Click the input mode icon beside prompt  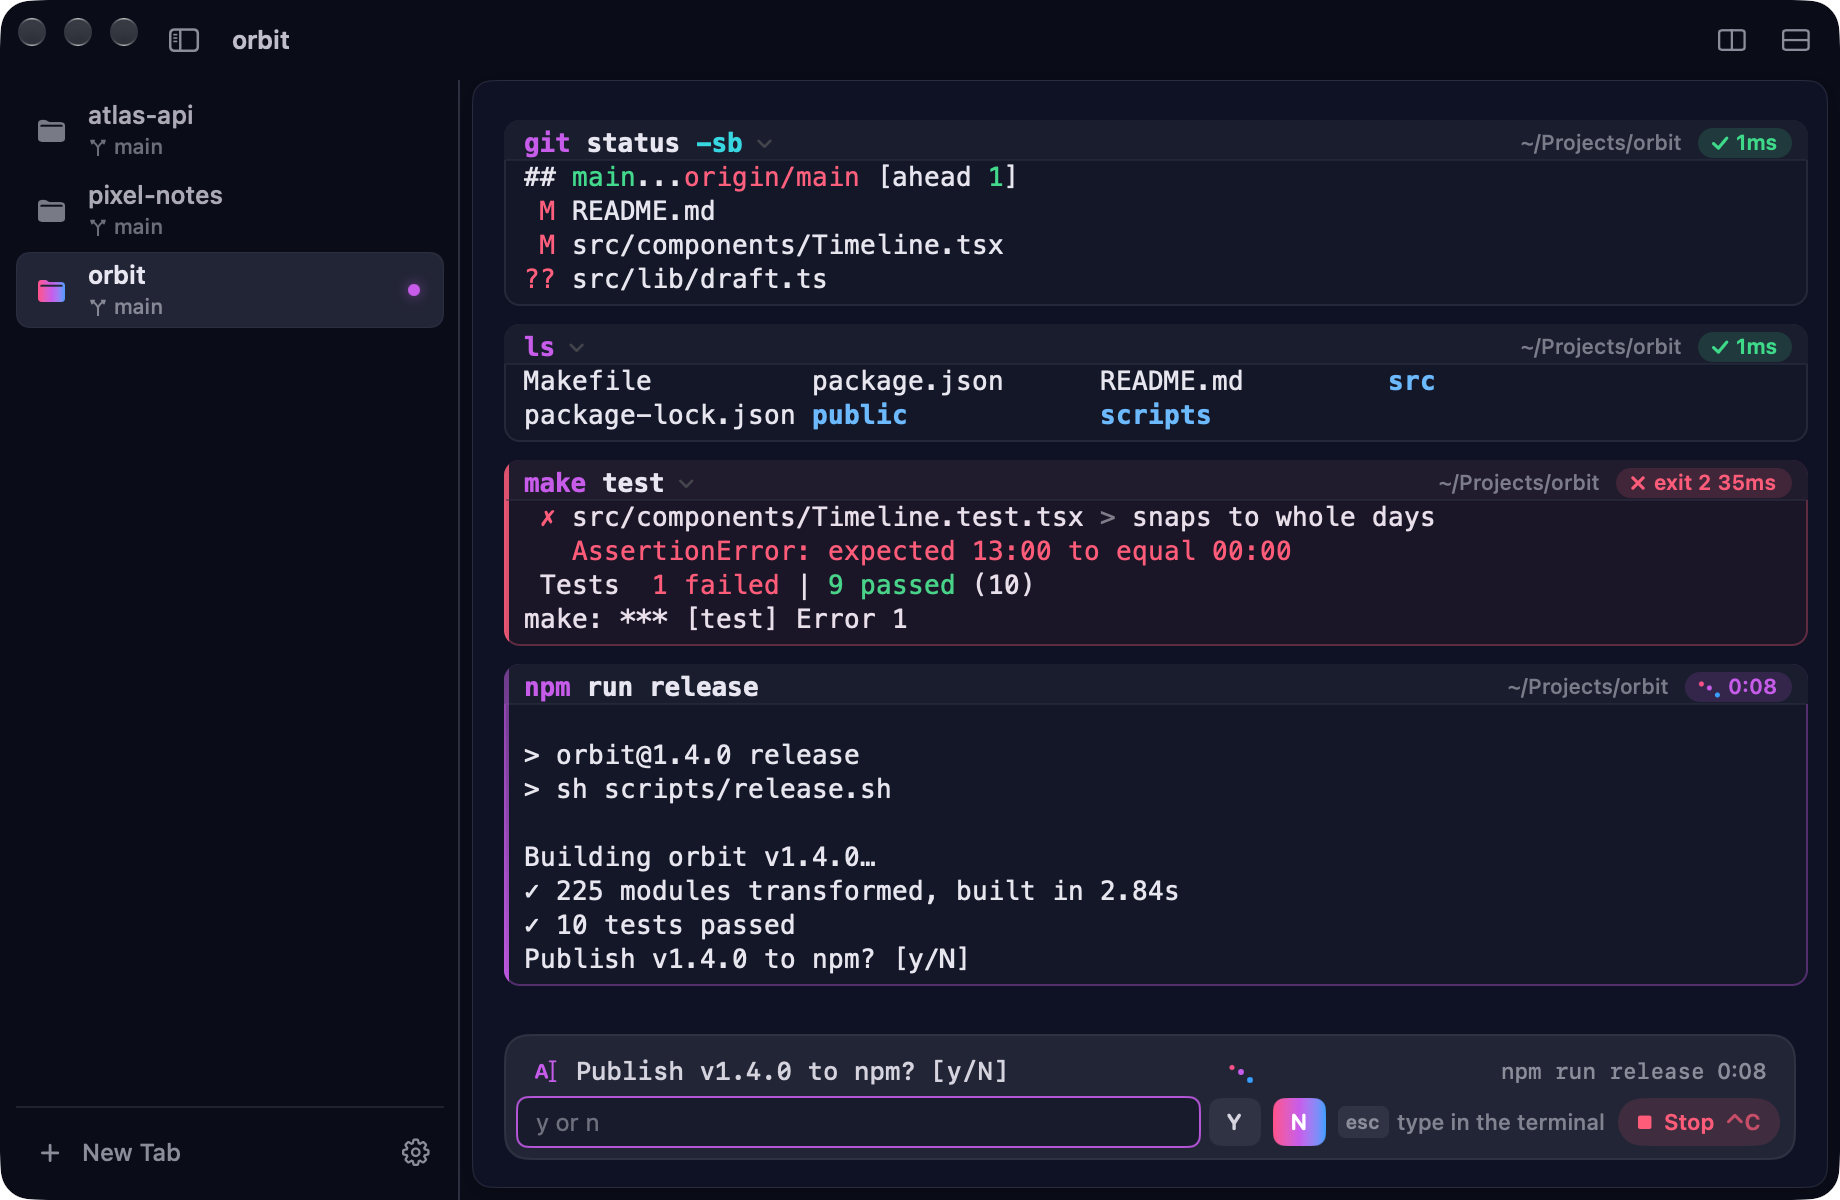tap(546, 1072)
